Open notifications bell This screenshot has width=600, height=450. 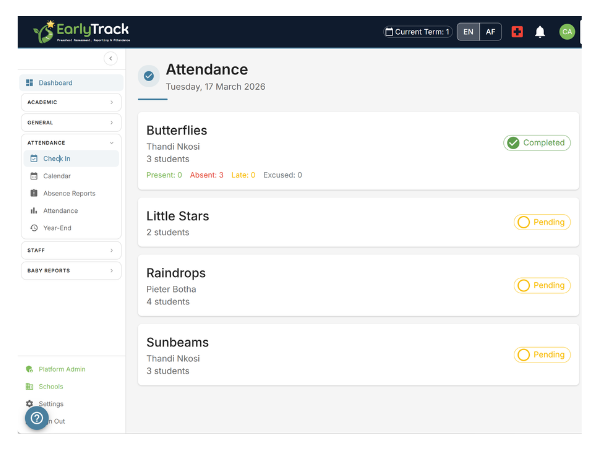tap(540, 32)
